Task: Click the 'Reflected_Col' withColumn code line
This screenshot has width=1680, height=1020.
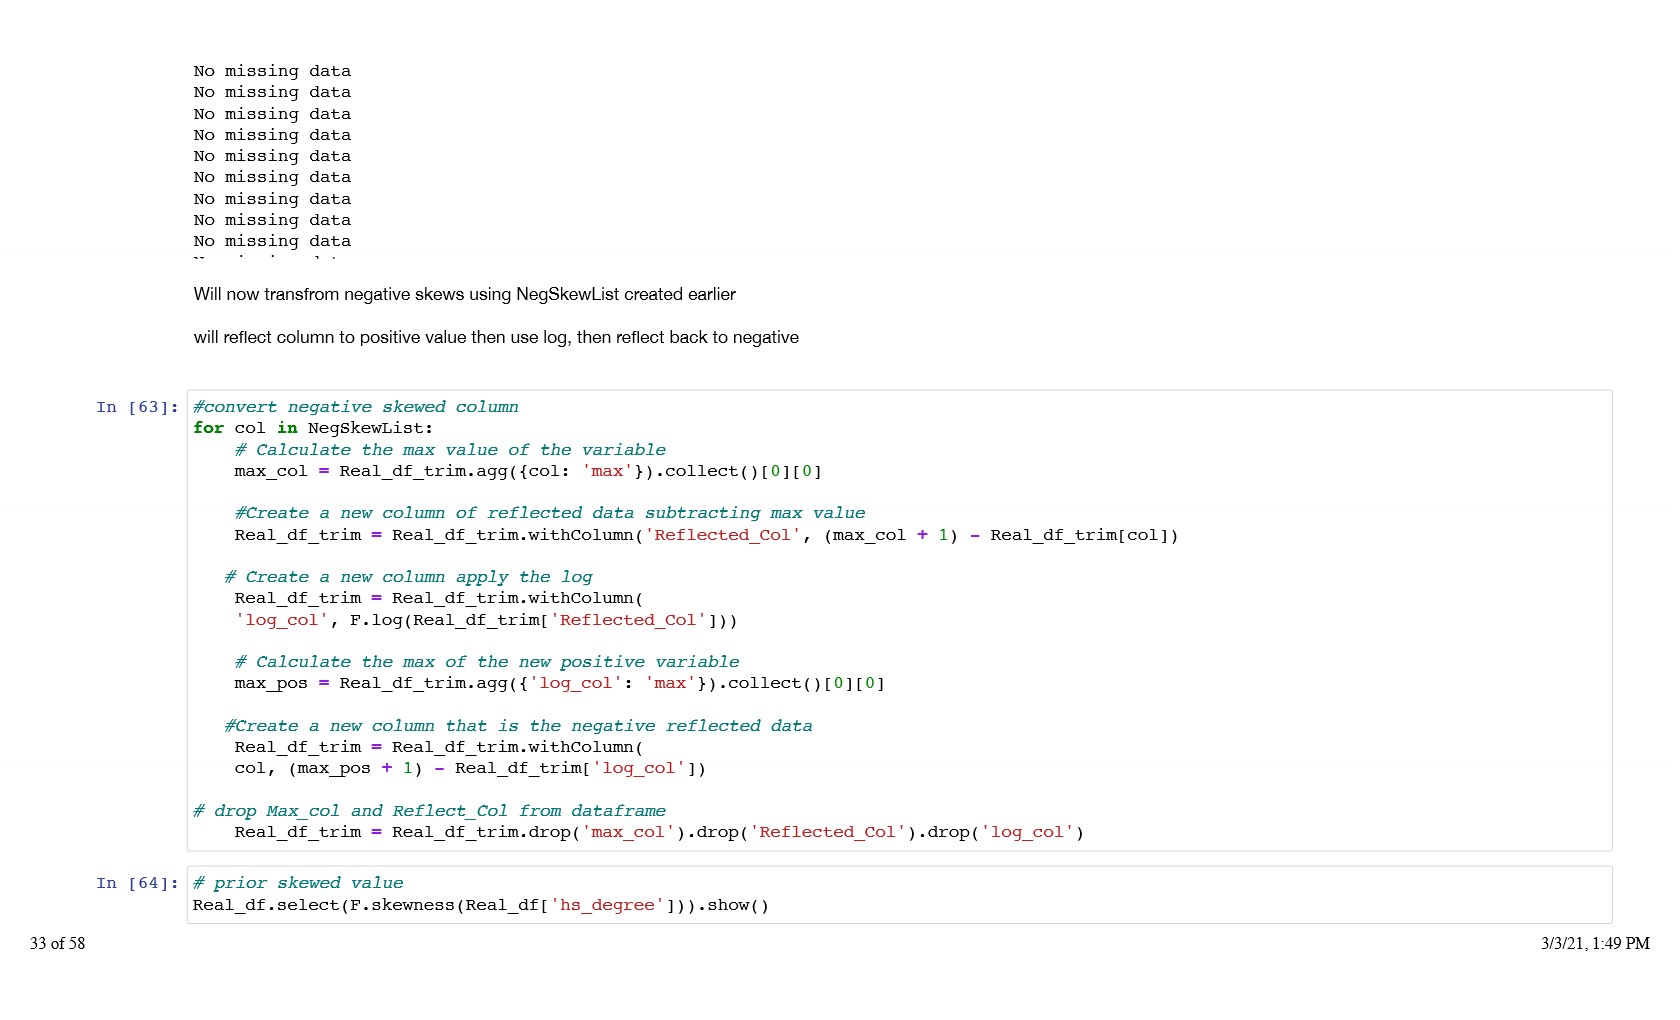Action: click(705, 535)
